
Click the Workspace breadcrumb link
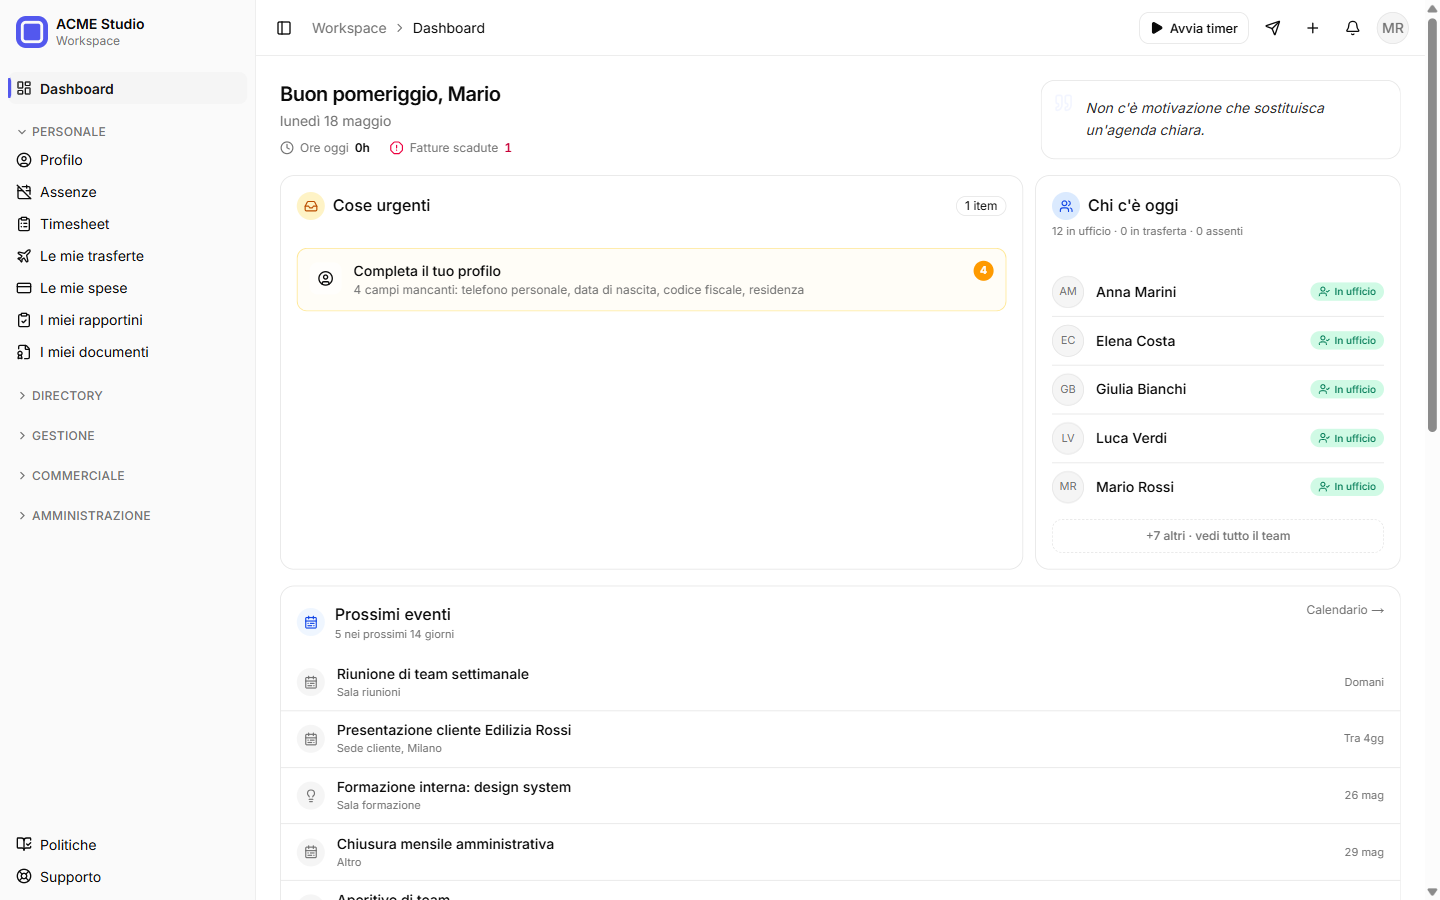click(x=349, y=28)
